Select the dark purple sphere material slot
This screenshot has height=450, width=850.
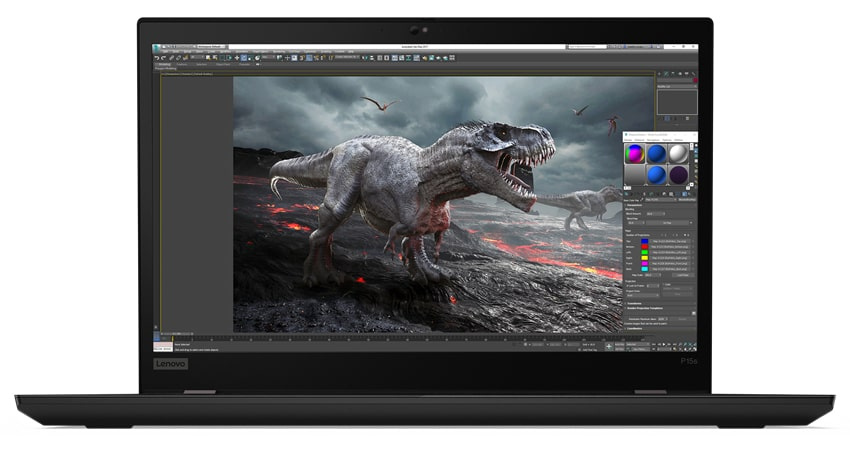pos(679,175)
